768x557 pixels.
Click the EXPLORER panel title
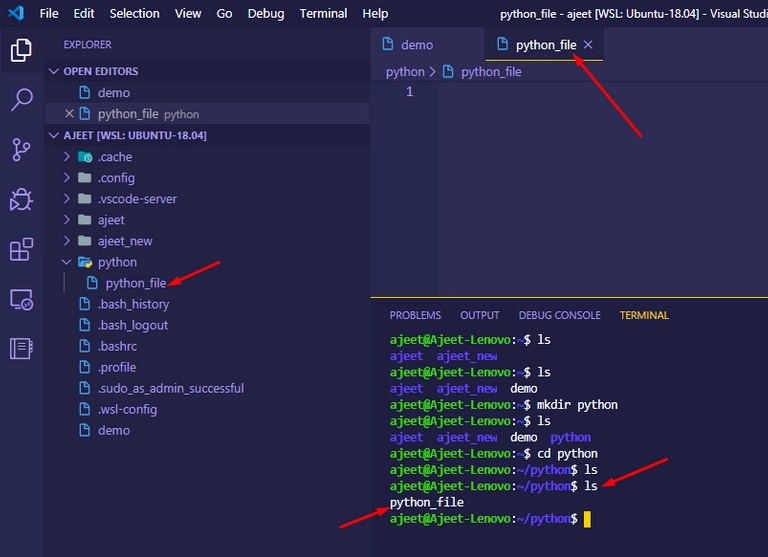88,45
